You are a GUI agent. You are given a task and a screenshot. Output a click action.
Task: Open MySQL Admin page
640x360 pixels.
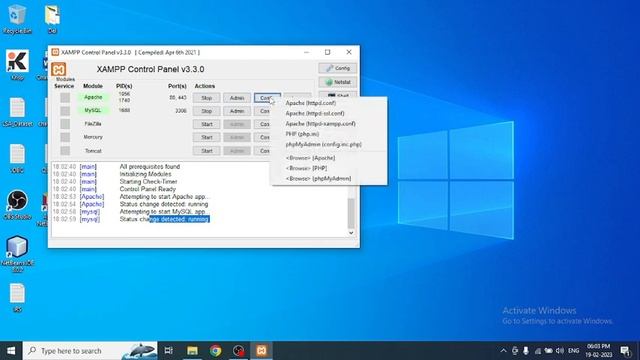tap(237, 111)
